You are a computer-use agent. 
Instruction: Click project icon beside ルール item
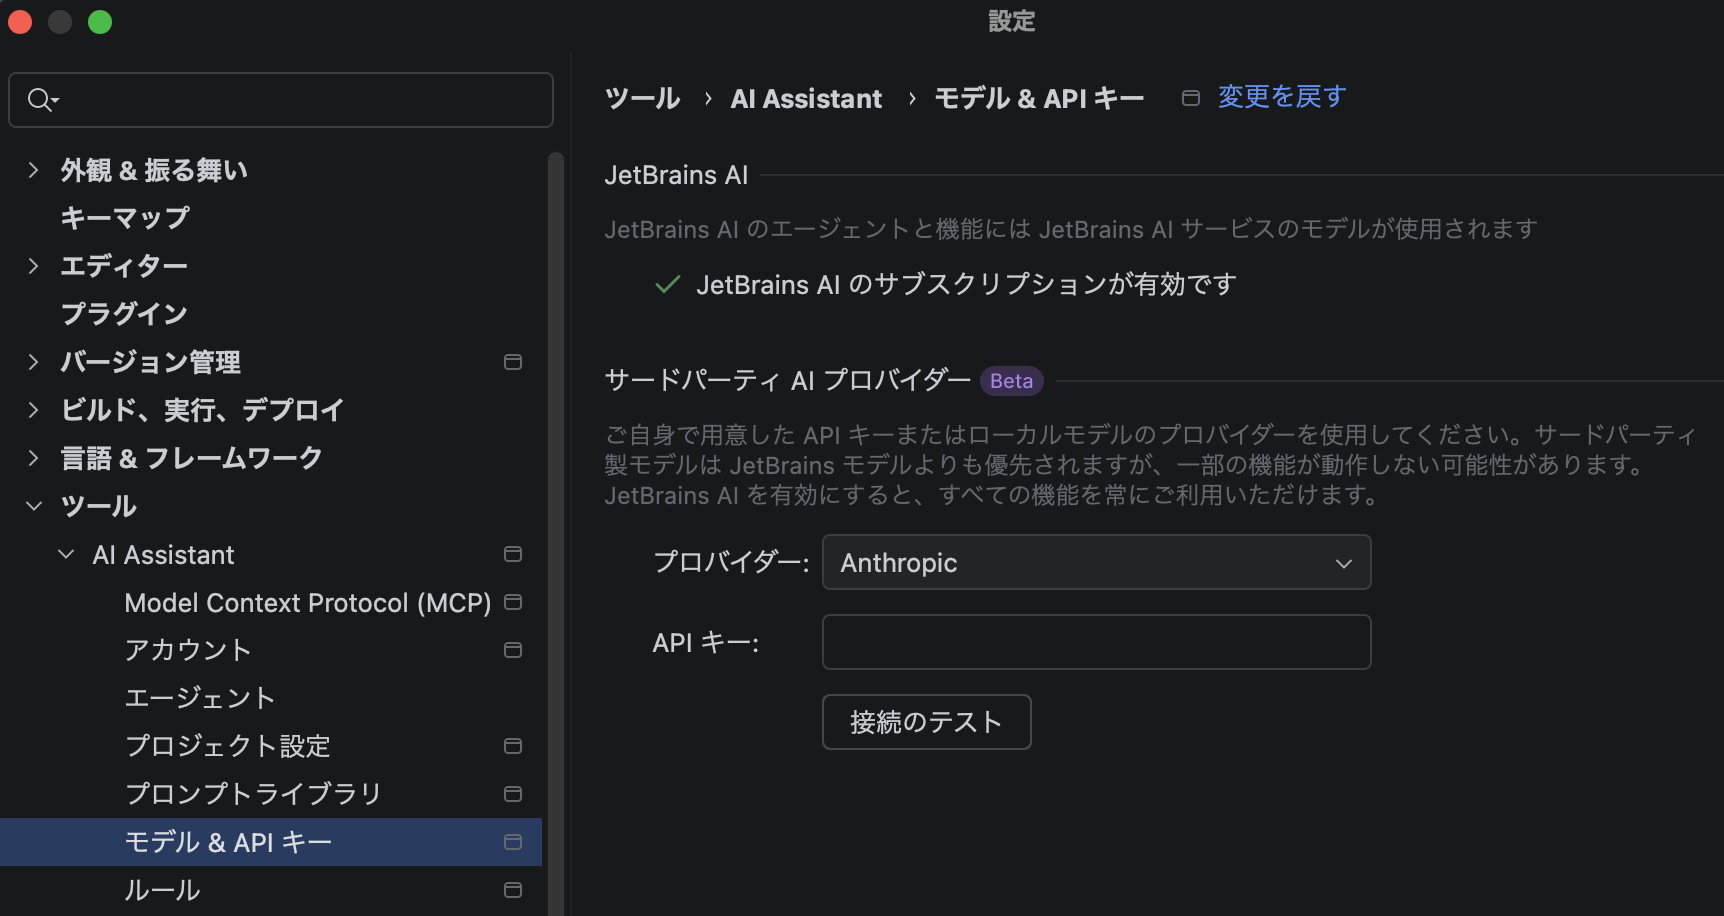(x=513, y=890)
